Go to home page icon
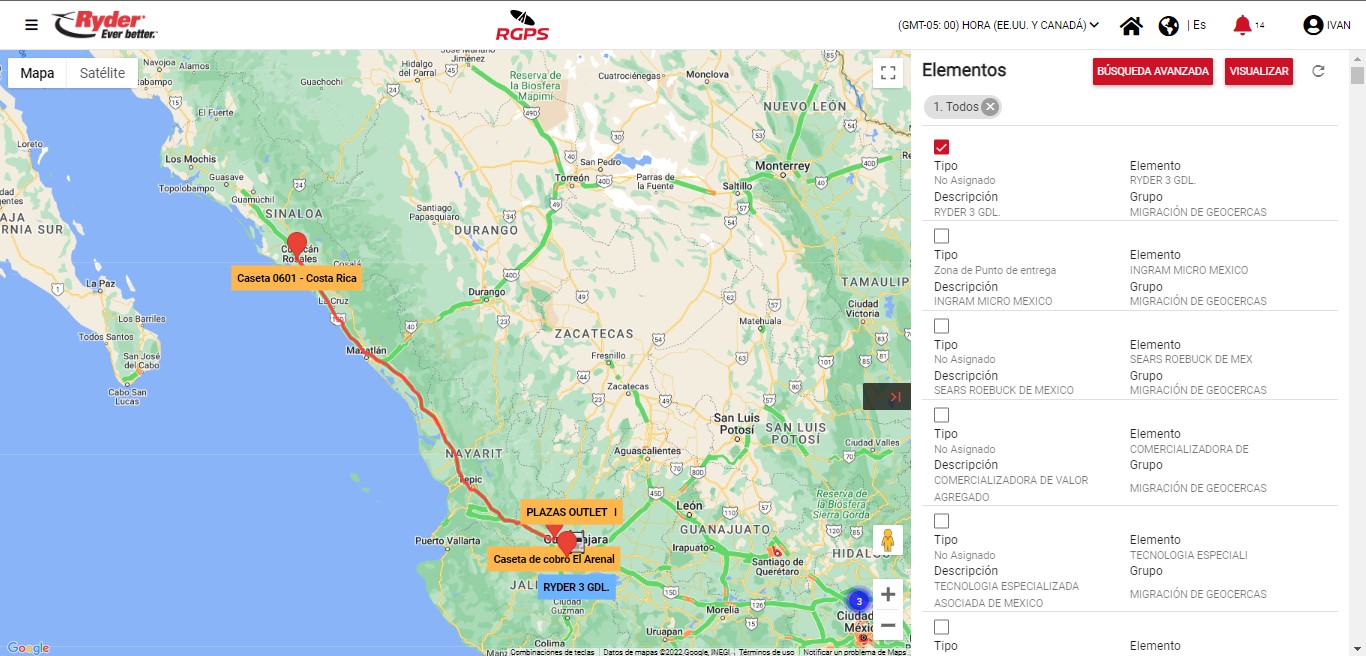The width and height of the screenshot is (1366, 656). click(1131, 26)
